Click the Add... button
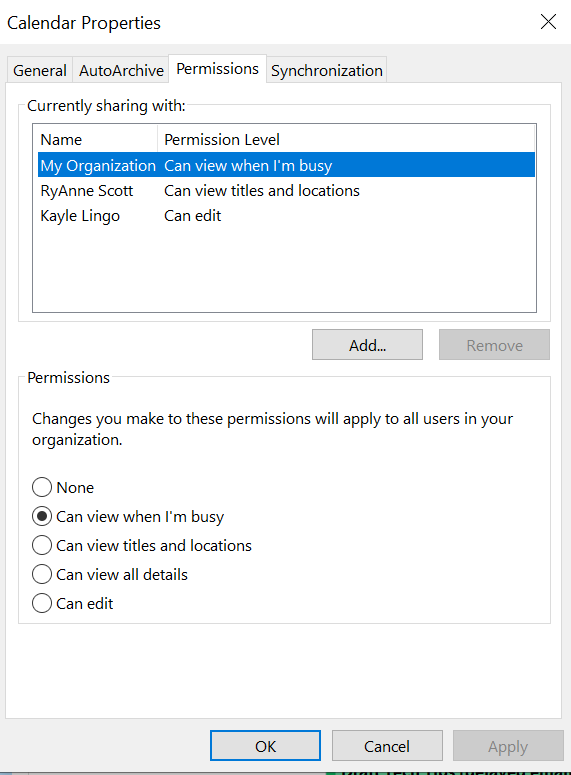 [x=367, y=345]
